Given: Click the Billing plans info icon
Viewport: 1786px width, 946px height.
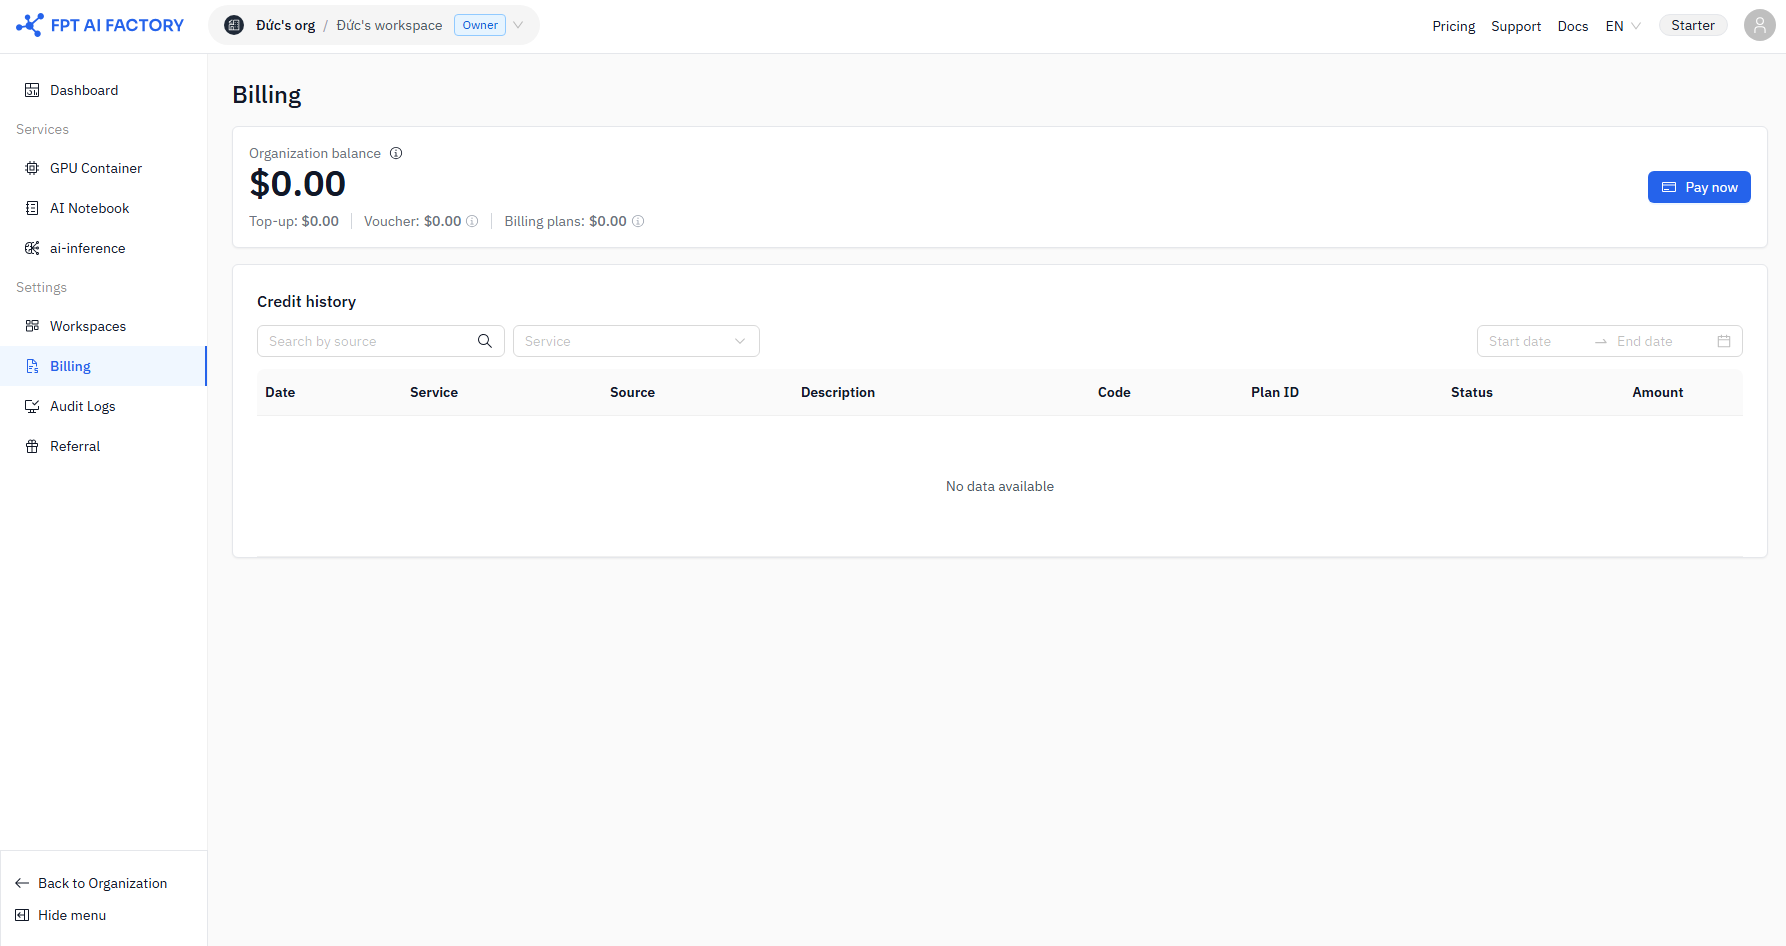Looking at the screenshot, I should [x=638, y=221].
